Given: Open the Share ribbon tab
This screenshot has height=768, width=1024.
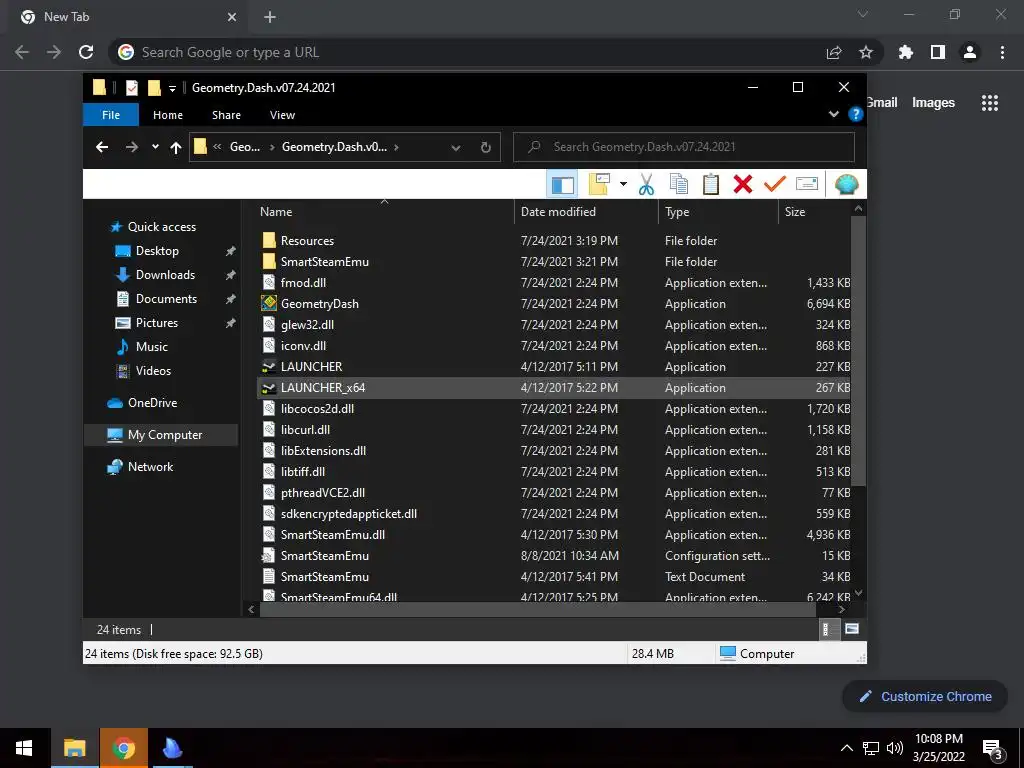Looking at the screenshot, I should [x=226, y=115].
